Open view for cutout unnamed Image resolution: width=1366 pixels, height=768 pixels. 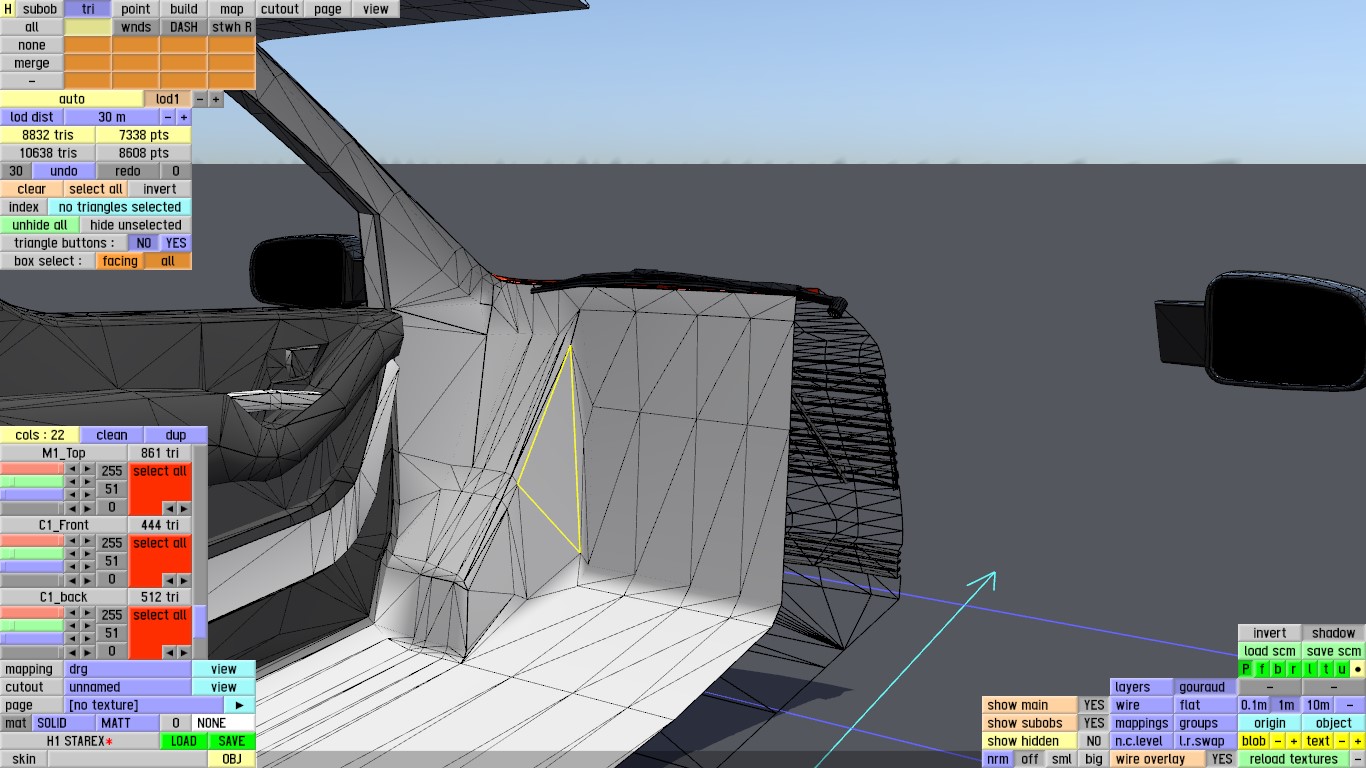click(224, 687)
